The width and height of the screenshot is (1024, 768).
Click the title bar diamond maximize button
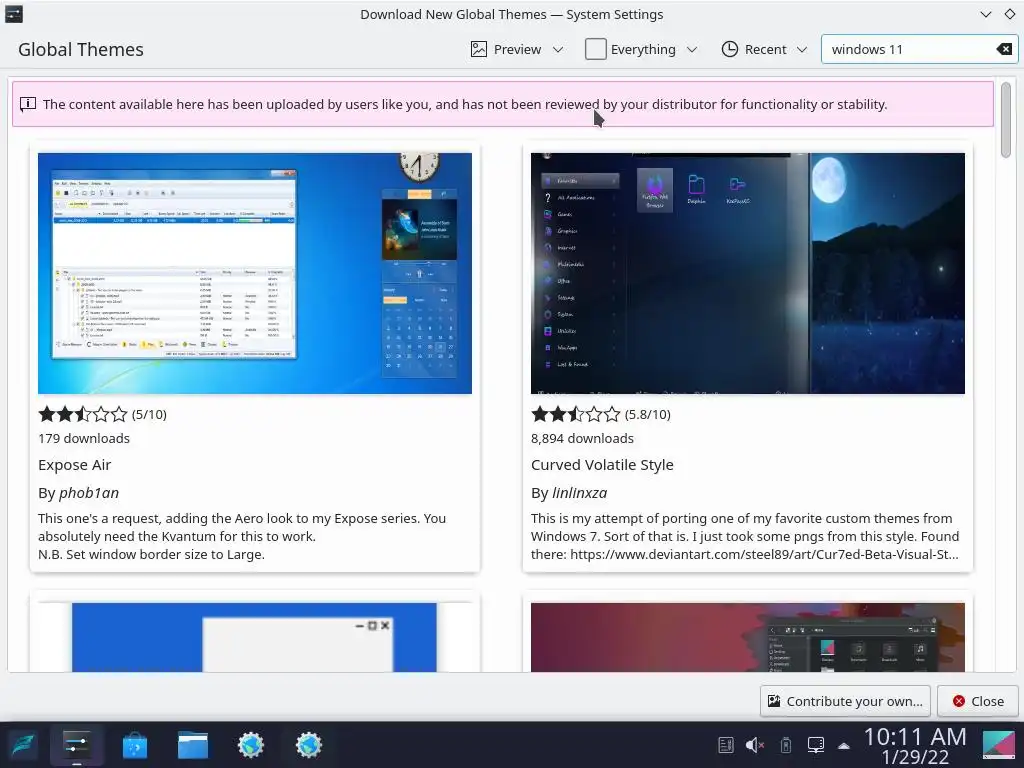pos(1010,14)
